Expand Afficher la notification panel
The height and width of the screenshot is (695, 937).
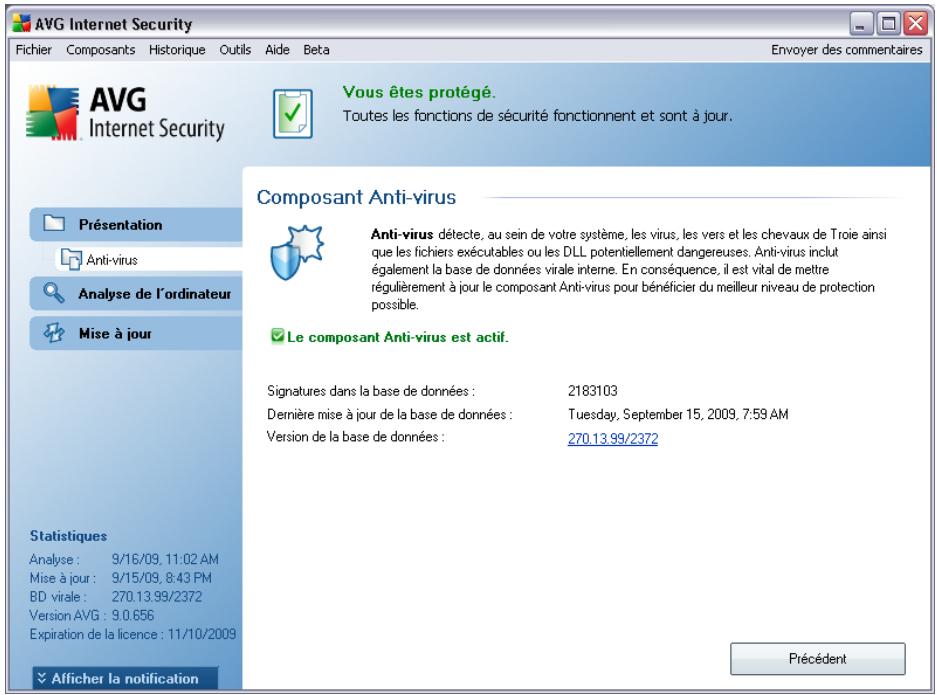(x=125, y=678)
